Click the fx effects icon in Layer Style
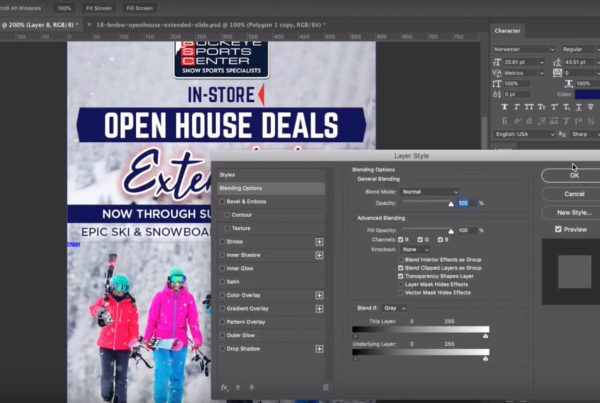Viewport: 600px width, 403px height. 224,387
